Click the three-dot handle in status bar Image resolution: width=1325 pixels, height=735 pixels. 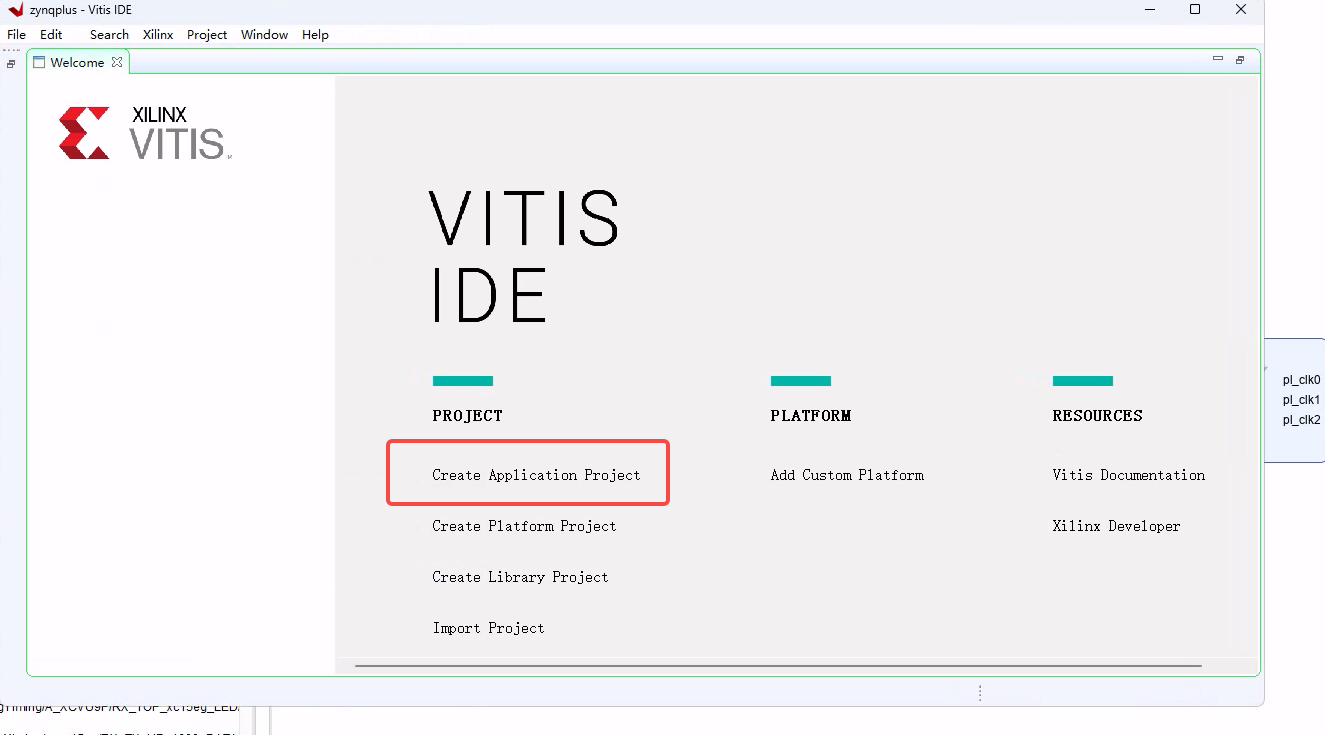[x=980, y=693]
